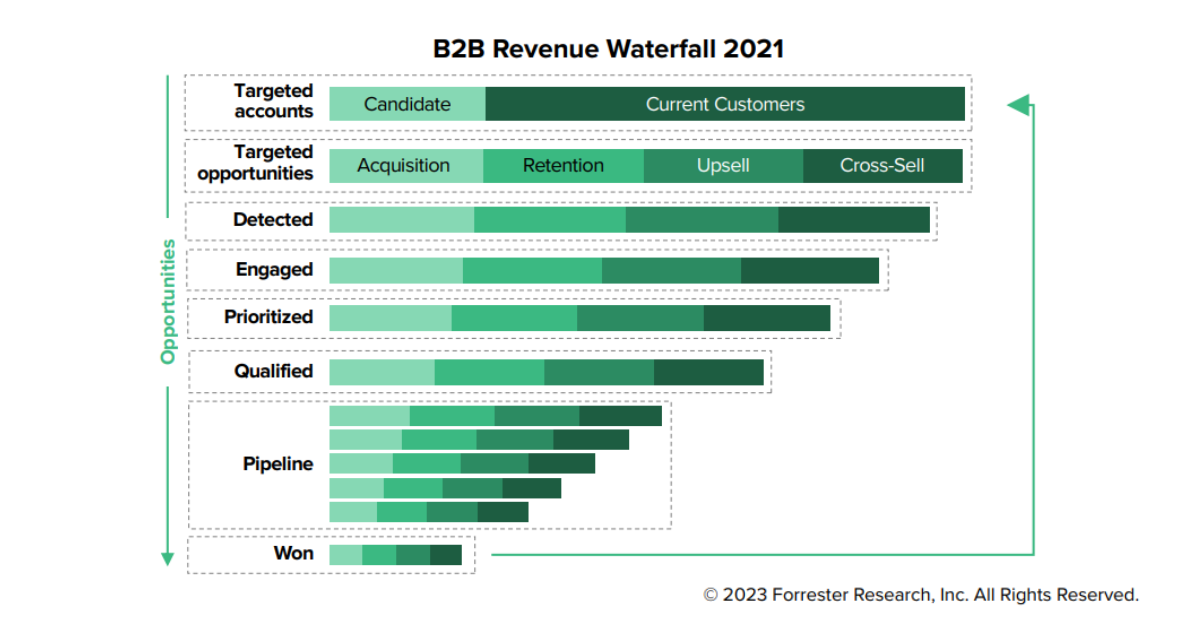The height and width of the screenshot is (627, 1200).
Task: Select the 'Won' row label
Action: [293, 554]
